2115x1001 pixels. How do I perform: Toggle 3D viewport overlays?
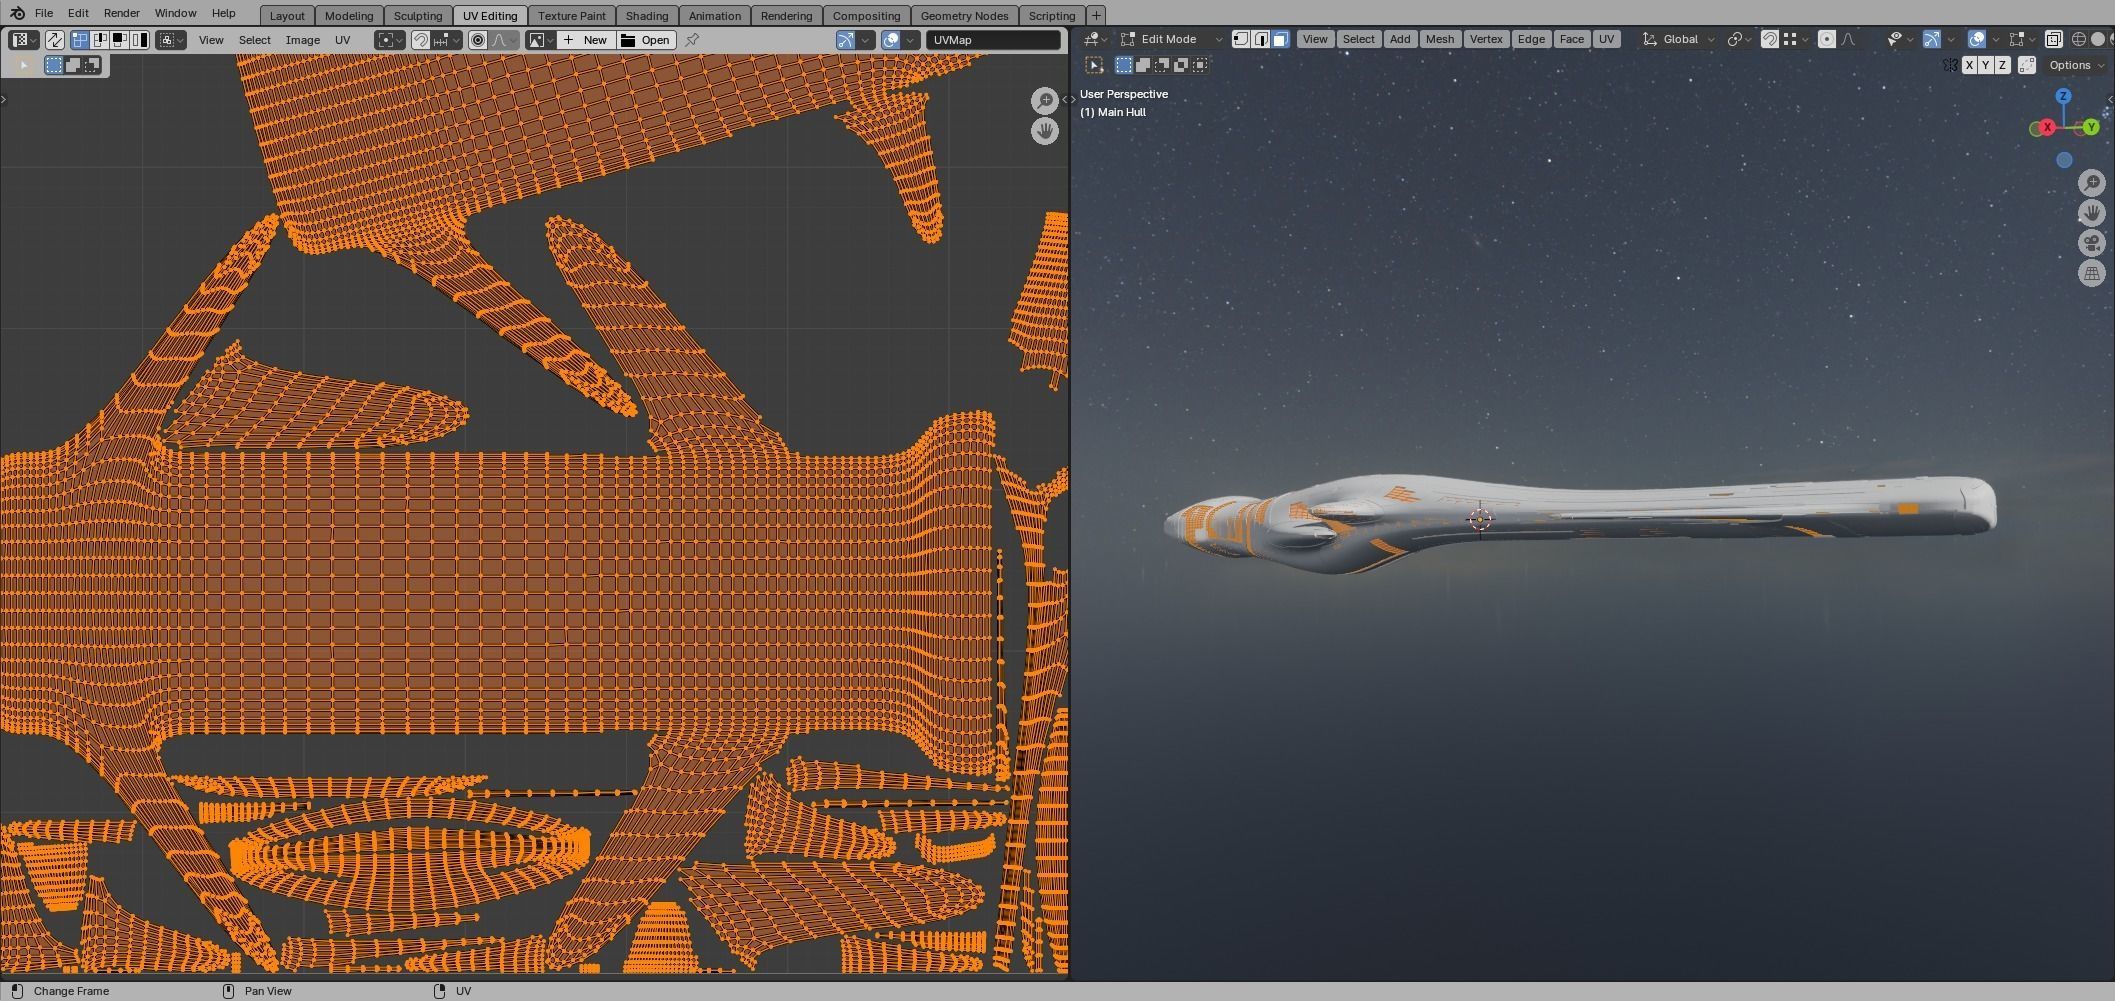click(x=1977, y=39)
